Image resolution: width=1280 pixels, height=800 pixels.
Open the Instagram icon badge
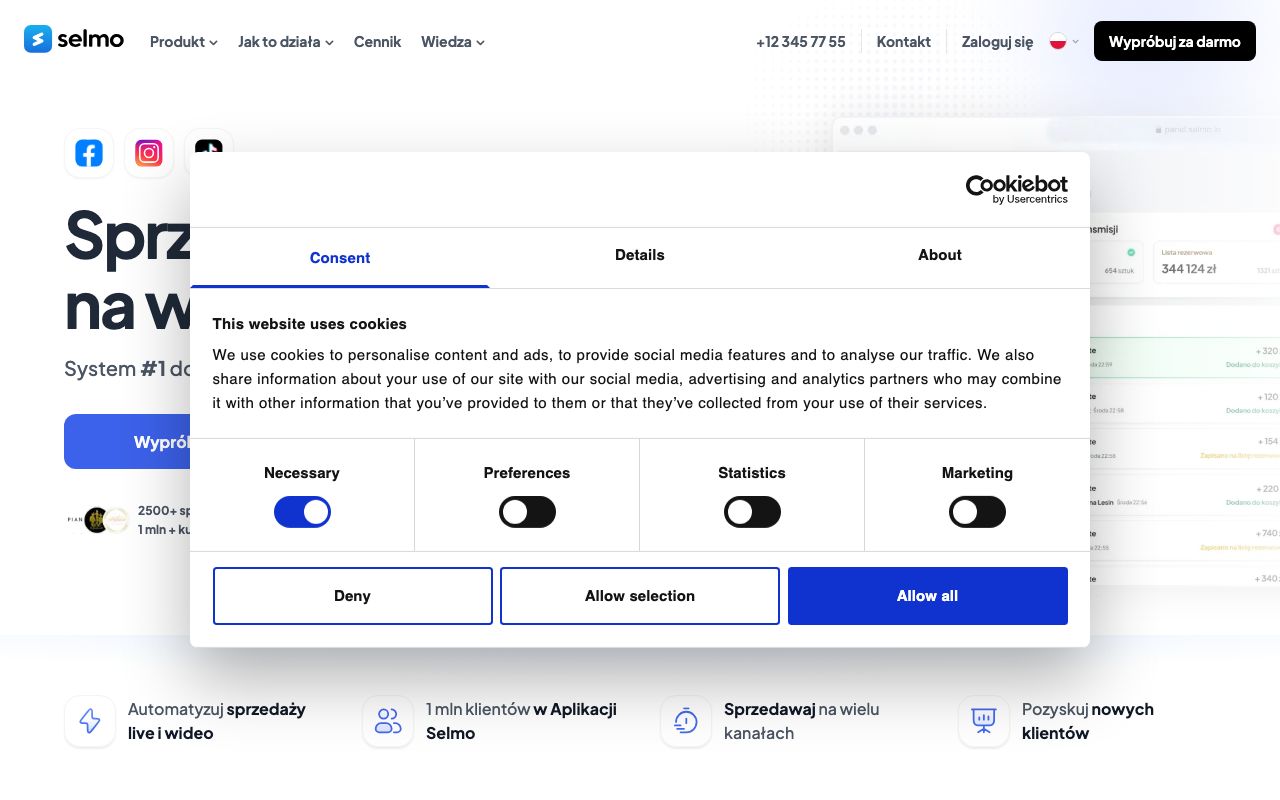149,153
